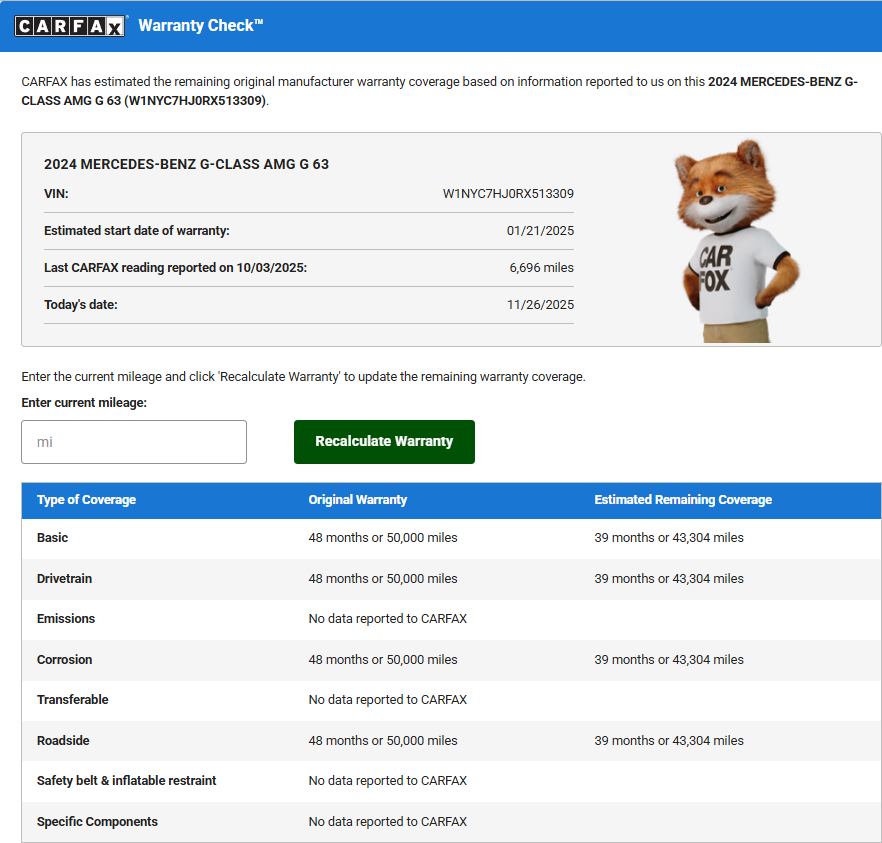This screenshot has height=843, width=882.
Task: Click the Roadside coverage row label
Action: [x=64, y=741]
